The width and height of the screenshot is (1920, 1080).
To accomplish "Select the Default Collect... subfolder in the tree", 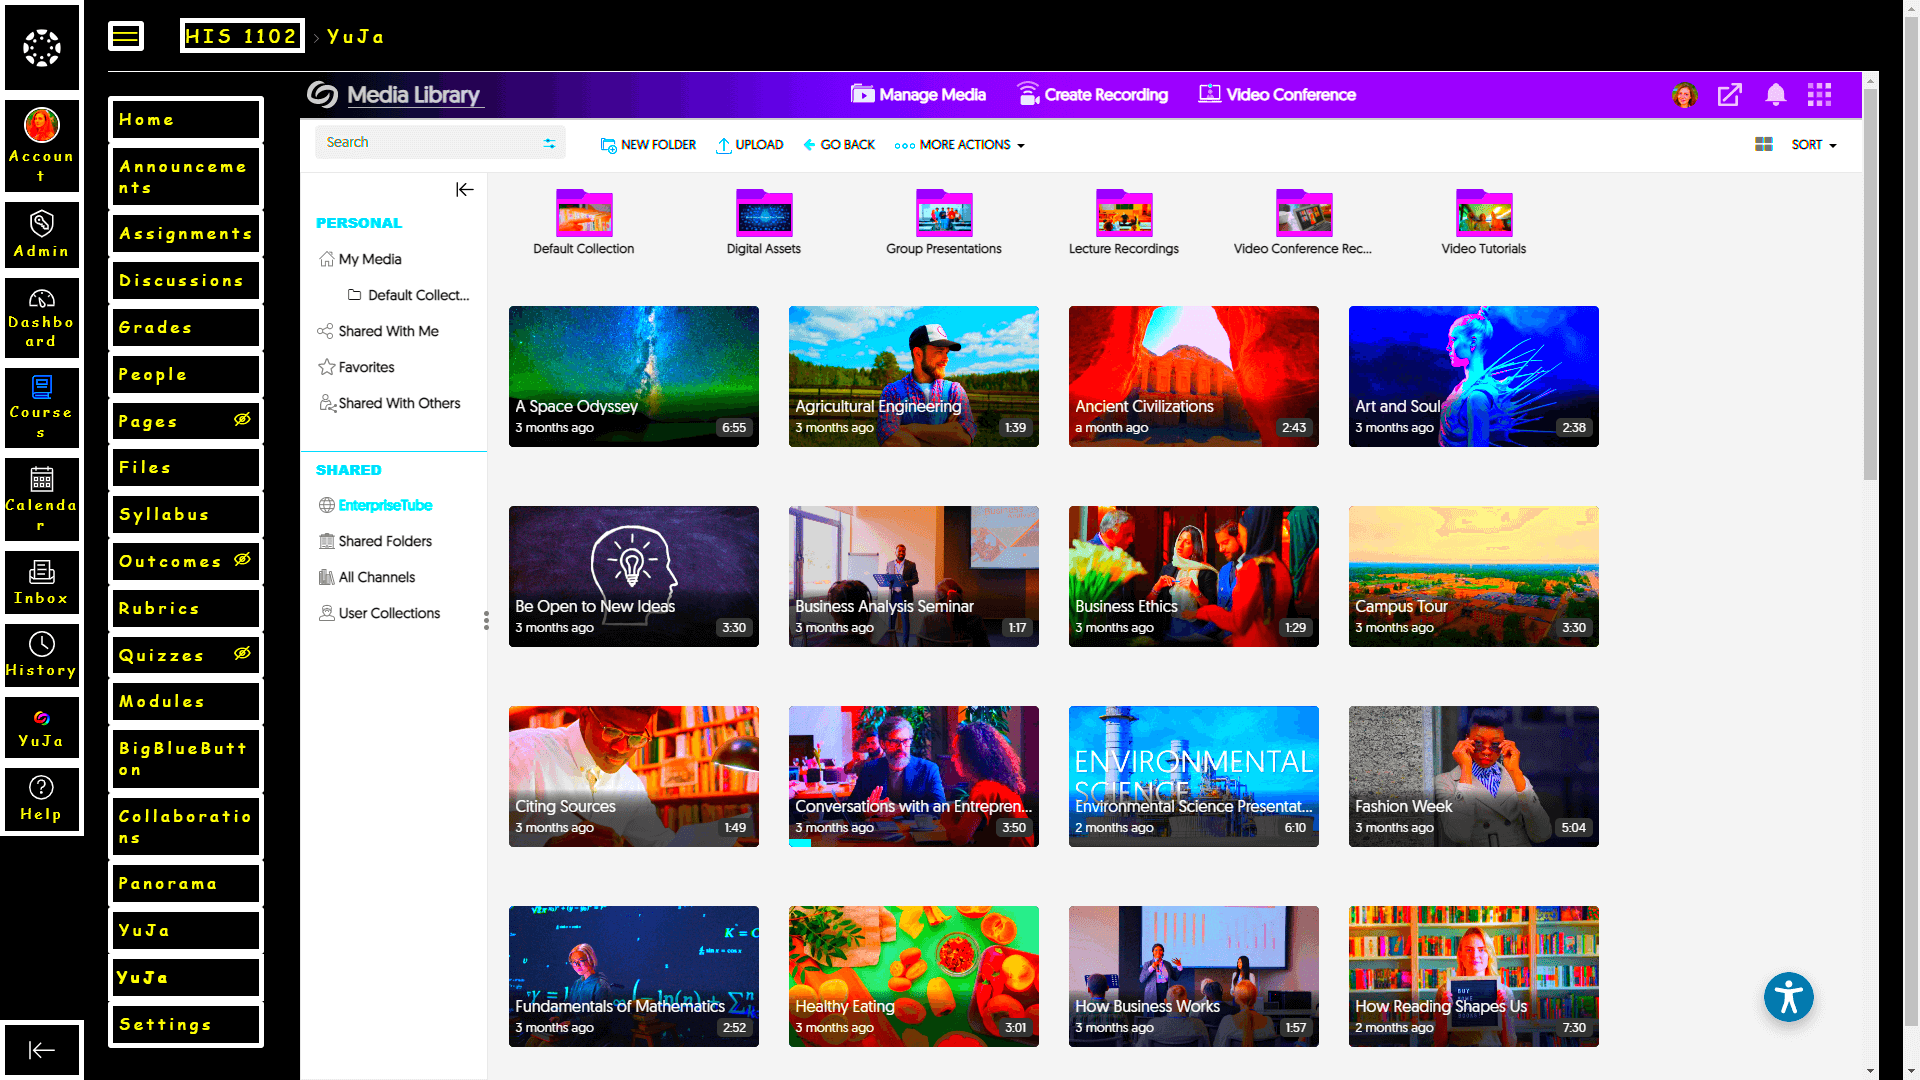I will pos(408,295).
